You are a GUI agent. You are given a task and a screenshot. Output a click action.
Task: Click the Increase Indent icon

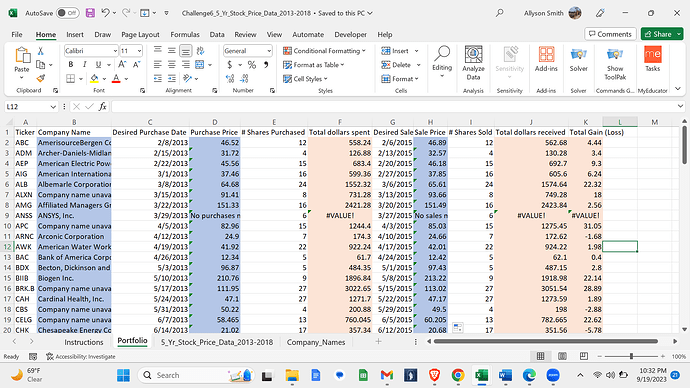click(x=172, y=78)
